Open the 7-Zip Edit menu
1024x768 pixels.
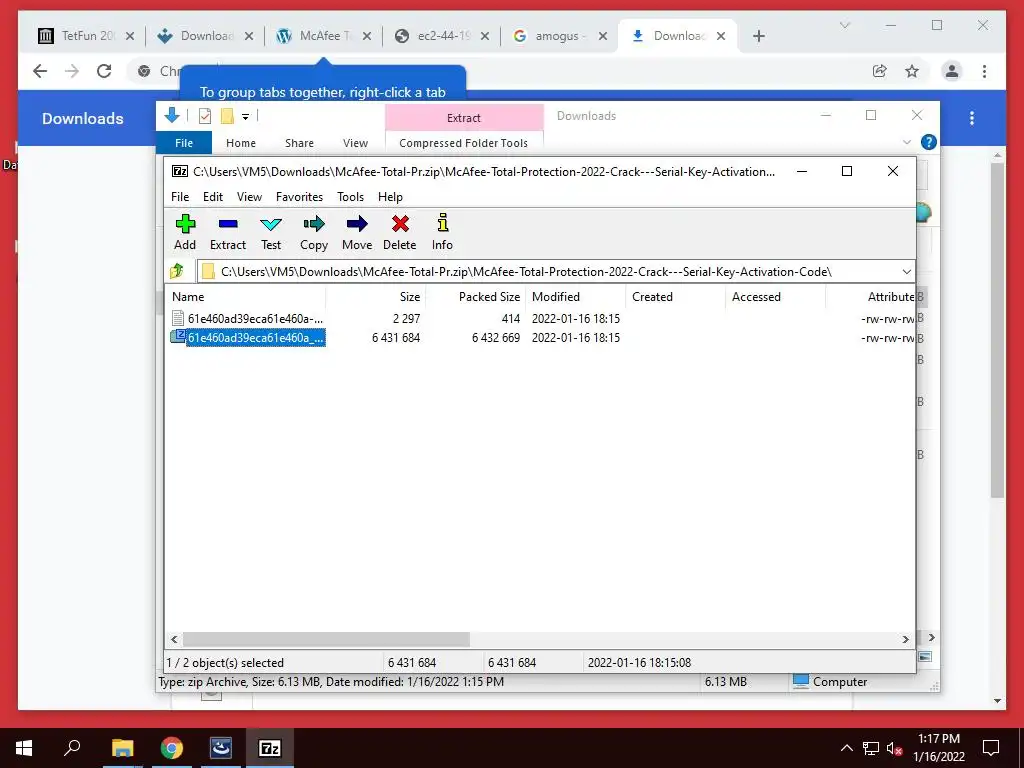tap(213, 197)
